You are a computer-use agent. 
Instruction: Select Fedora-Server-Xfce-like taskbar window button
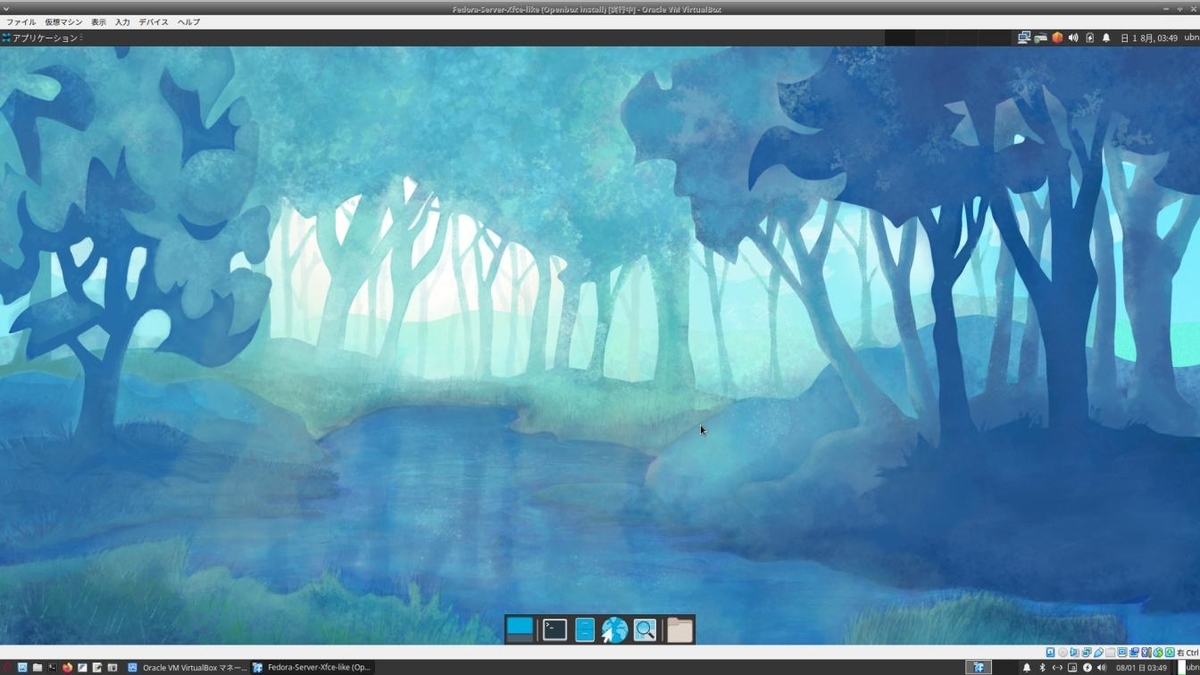pos(312,667)
